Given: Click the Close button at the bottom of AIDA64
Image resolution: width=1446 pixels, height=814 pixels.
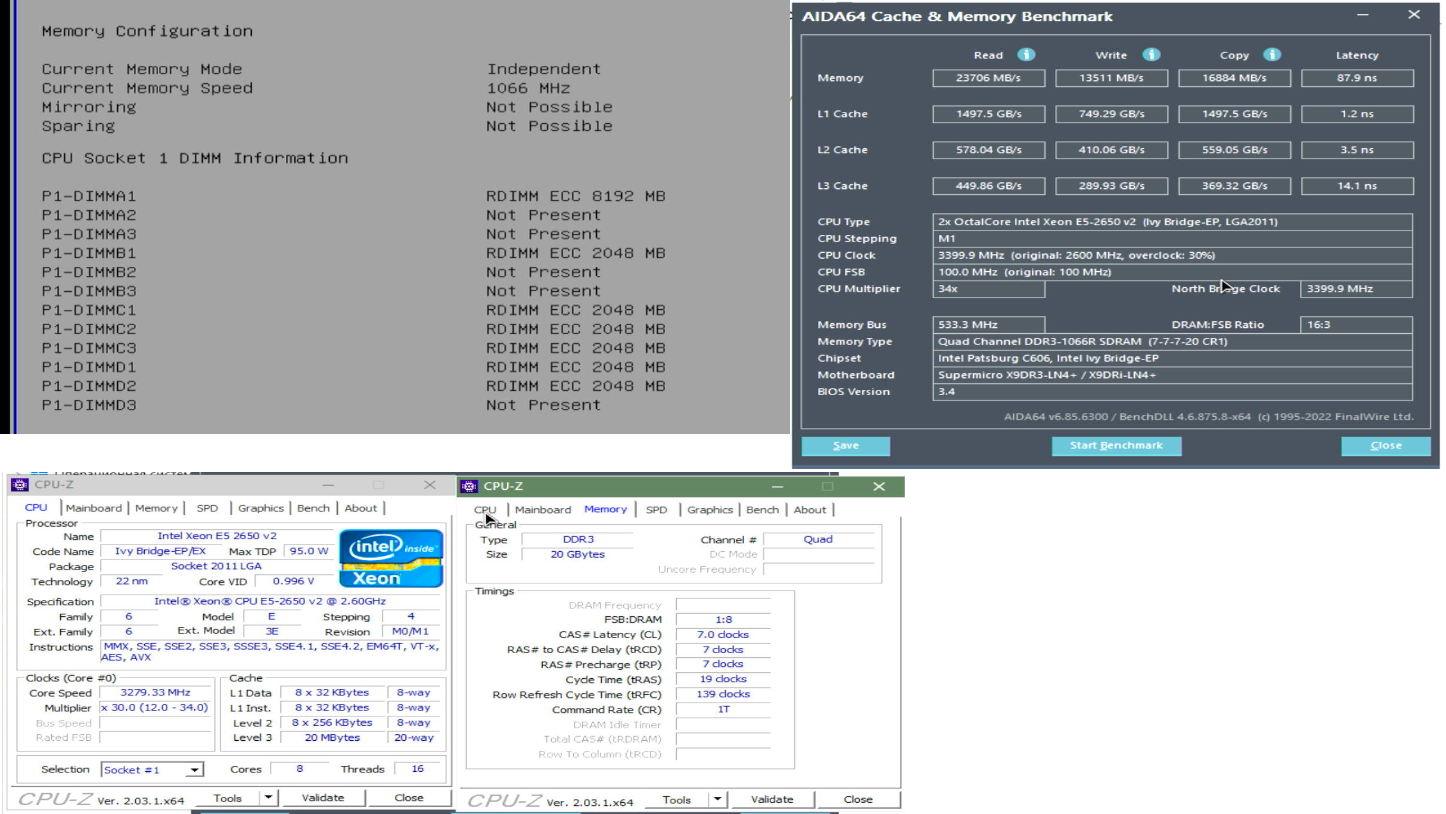Looking at the screenshot, I should (x=1386, y=446).
